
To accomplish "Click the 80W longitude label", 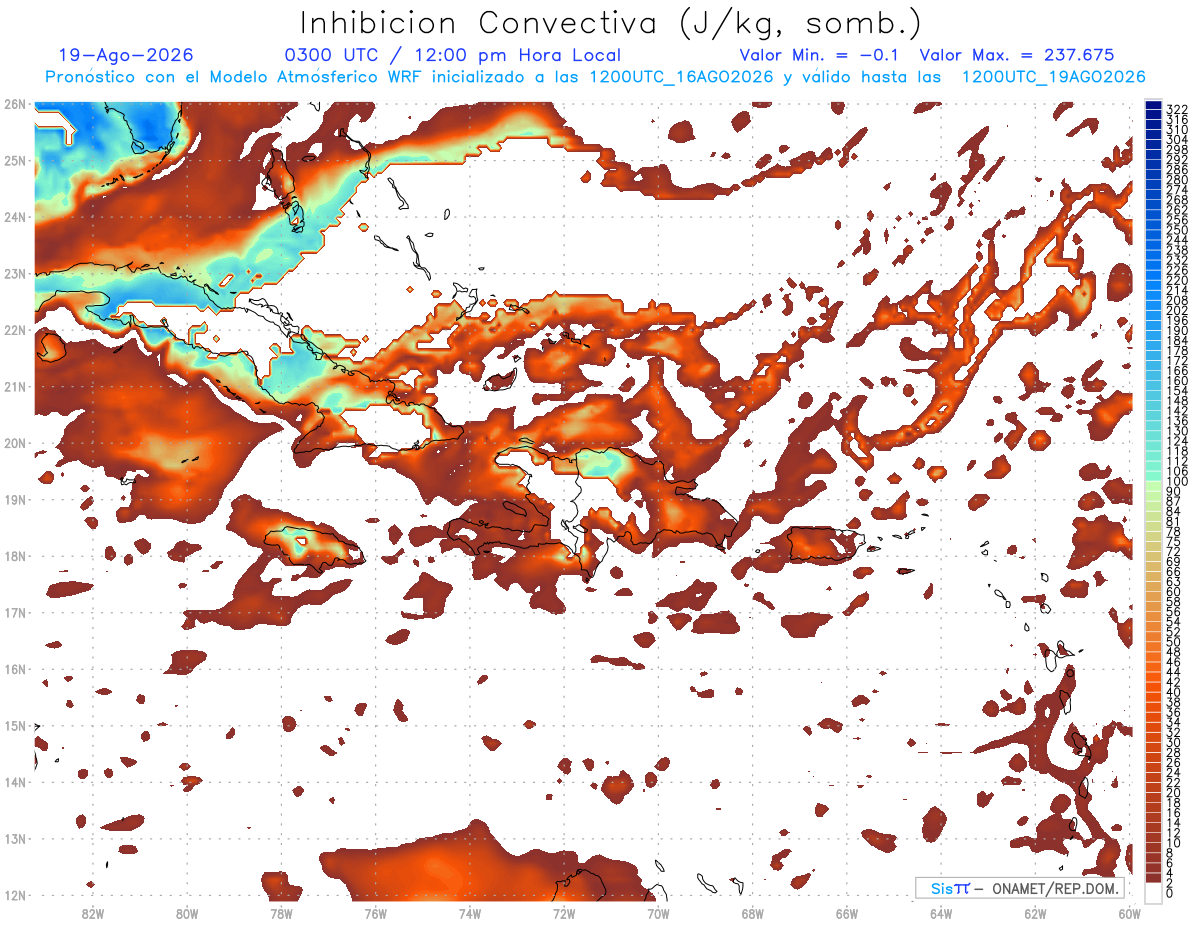I will point(187,914).
